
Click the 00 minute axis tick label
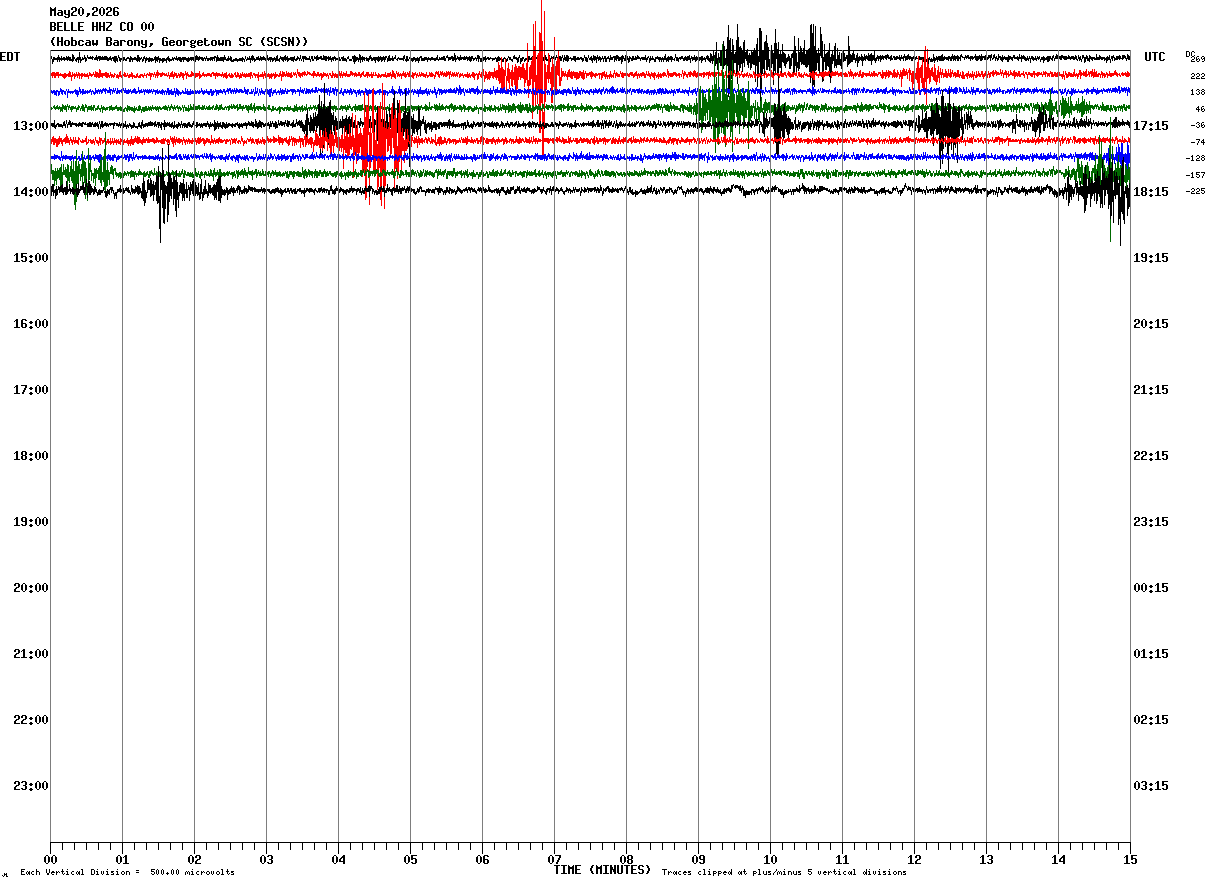[50, 859]
